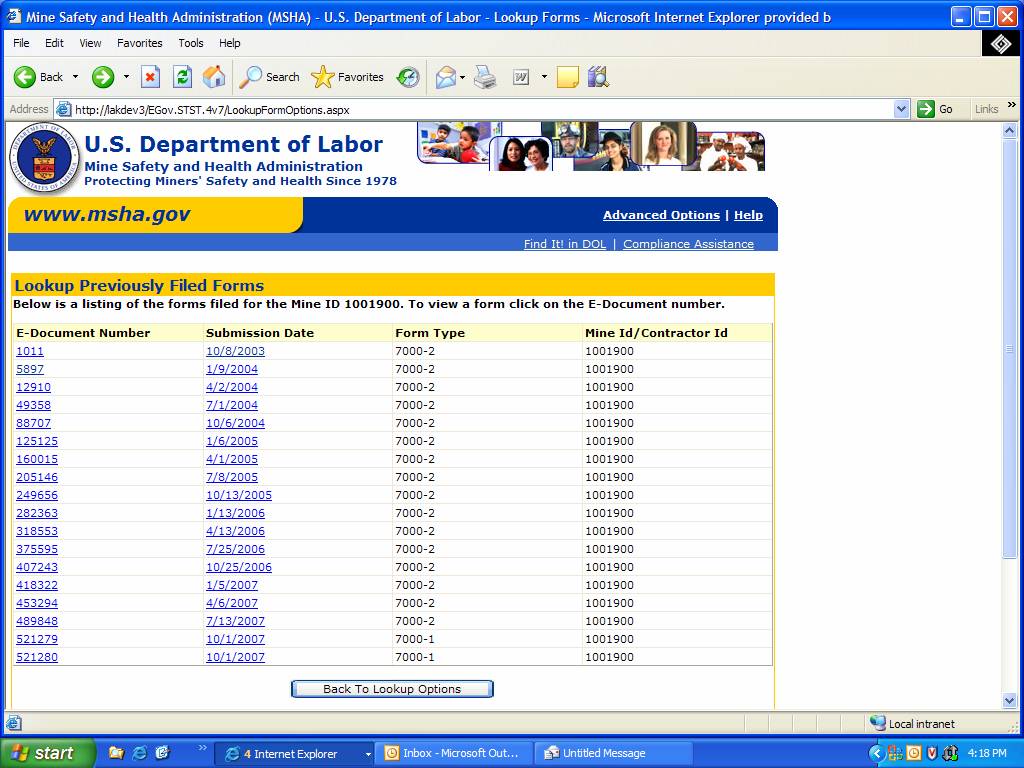Click the page's vertical scrollbar down arrow
The image size is (1024, 768).
point(1009,701)
